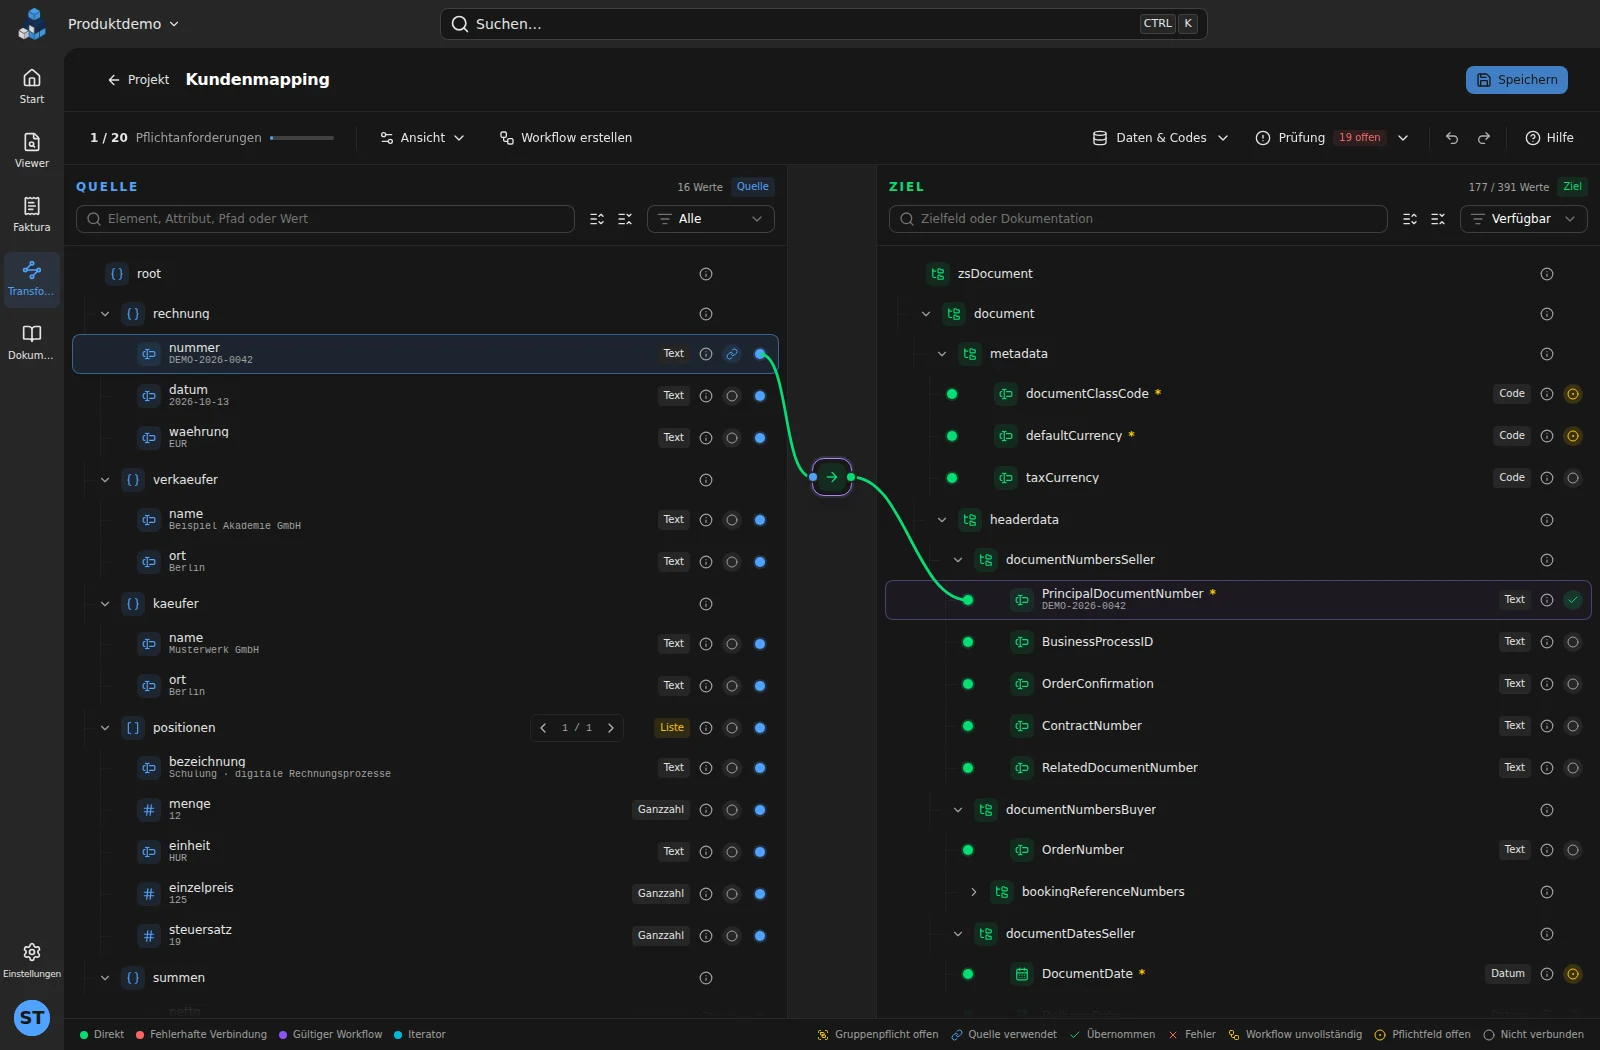Click the übernommen checkmark on PrincipalDocumentNumber
1600x1050 pixels.
[1573, 600]
